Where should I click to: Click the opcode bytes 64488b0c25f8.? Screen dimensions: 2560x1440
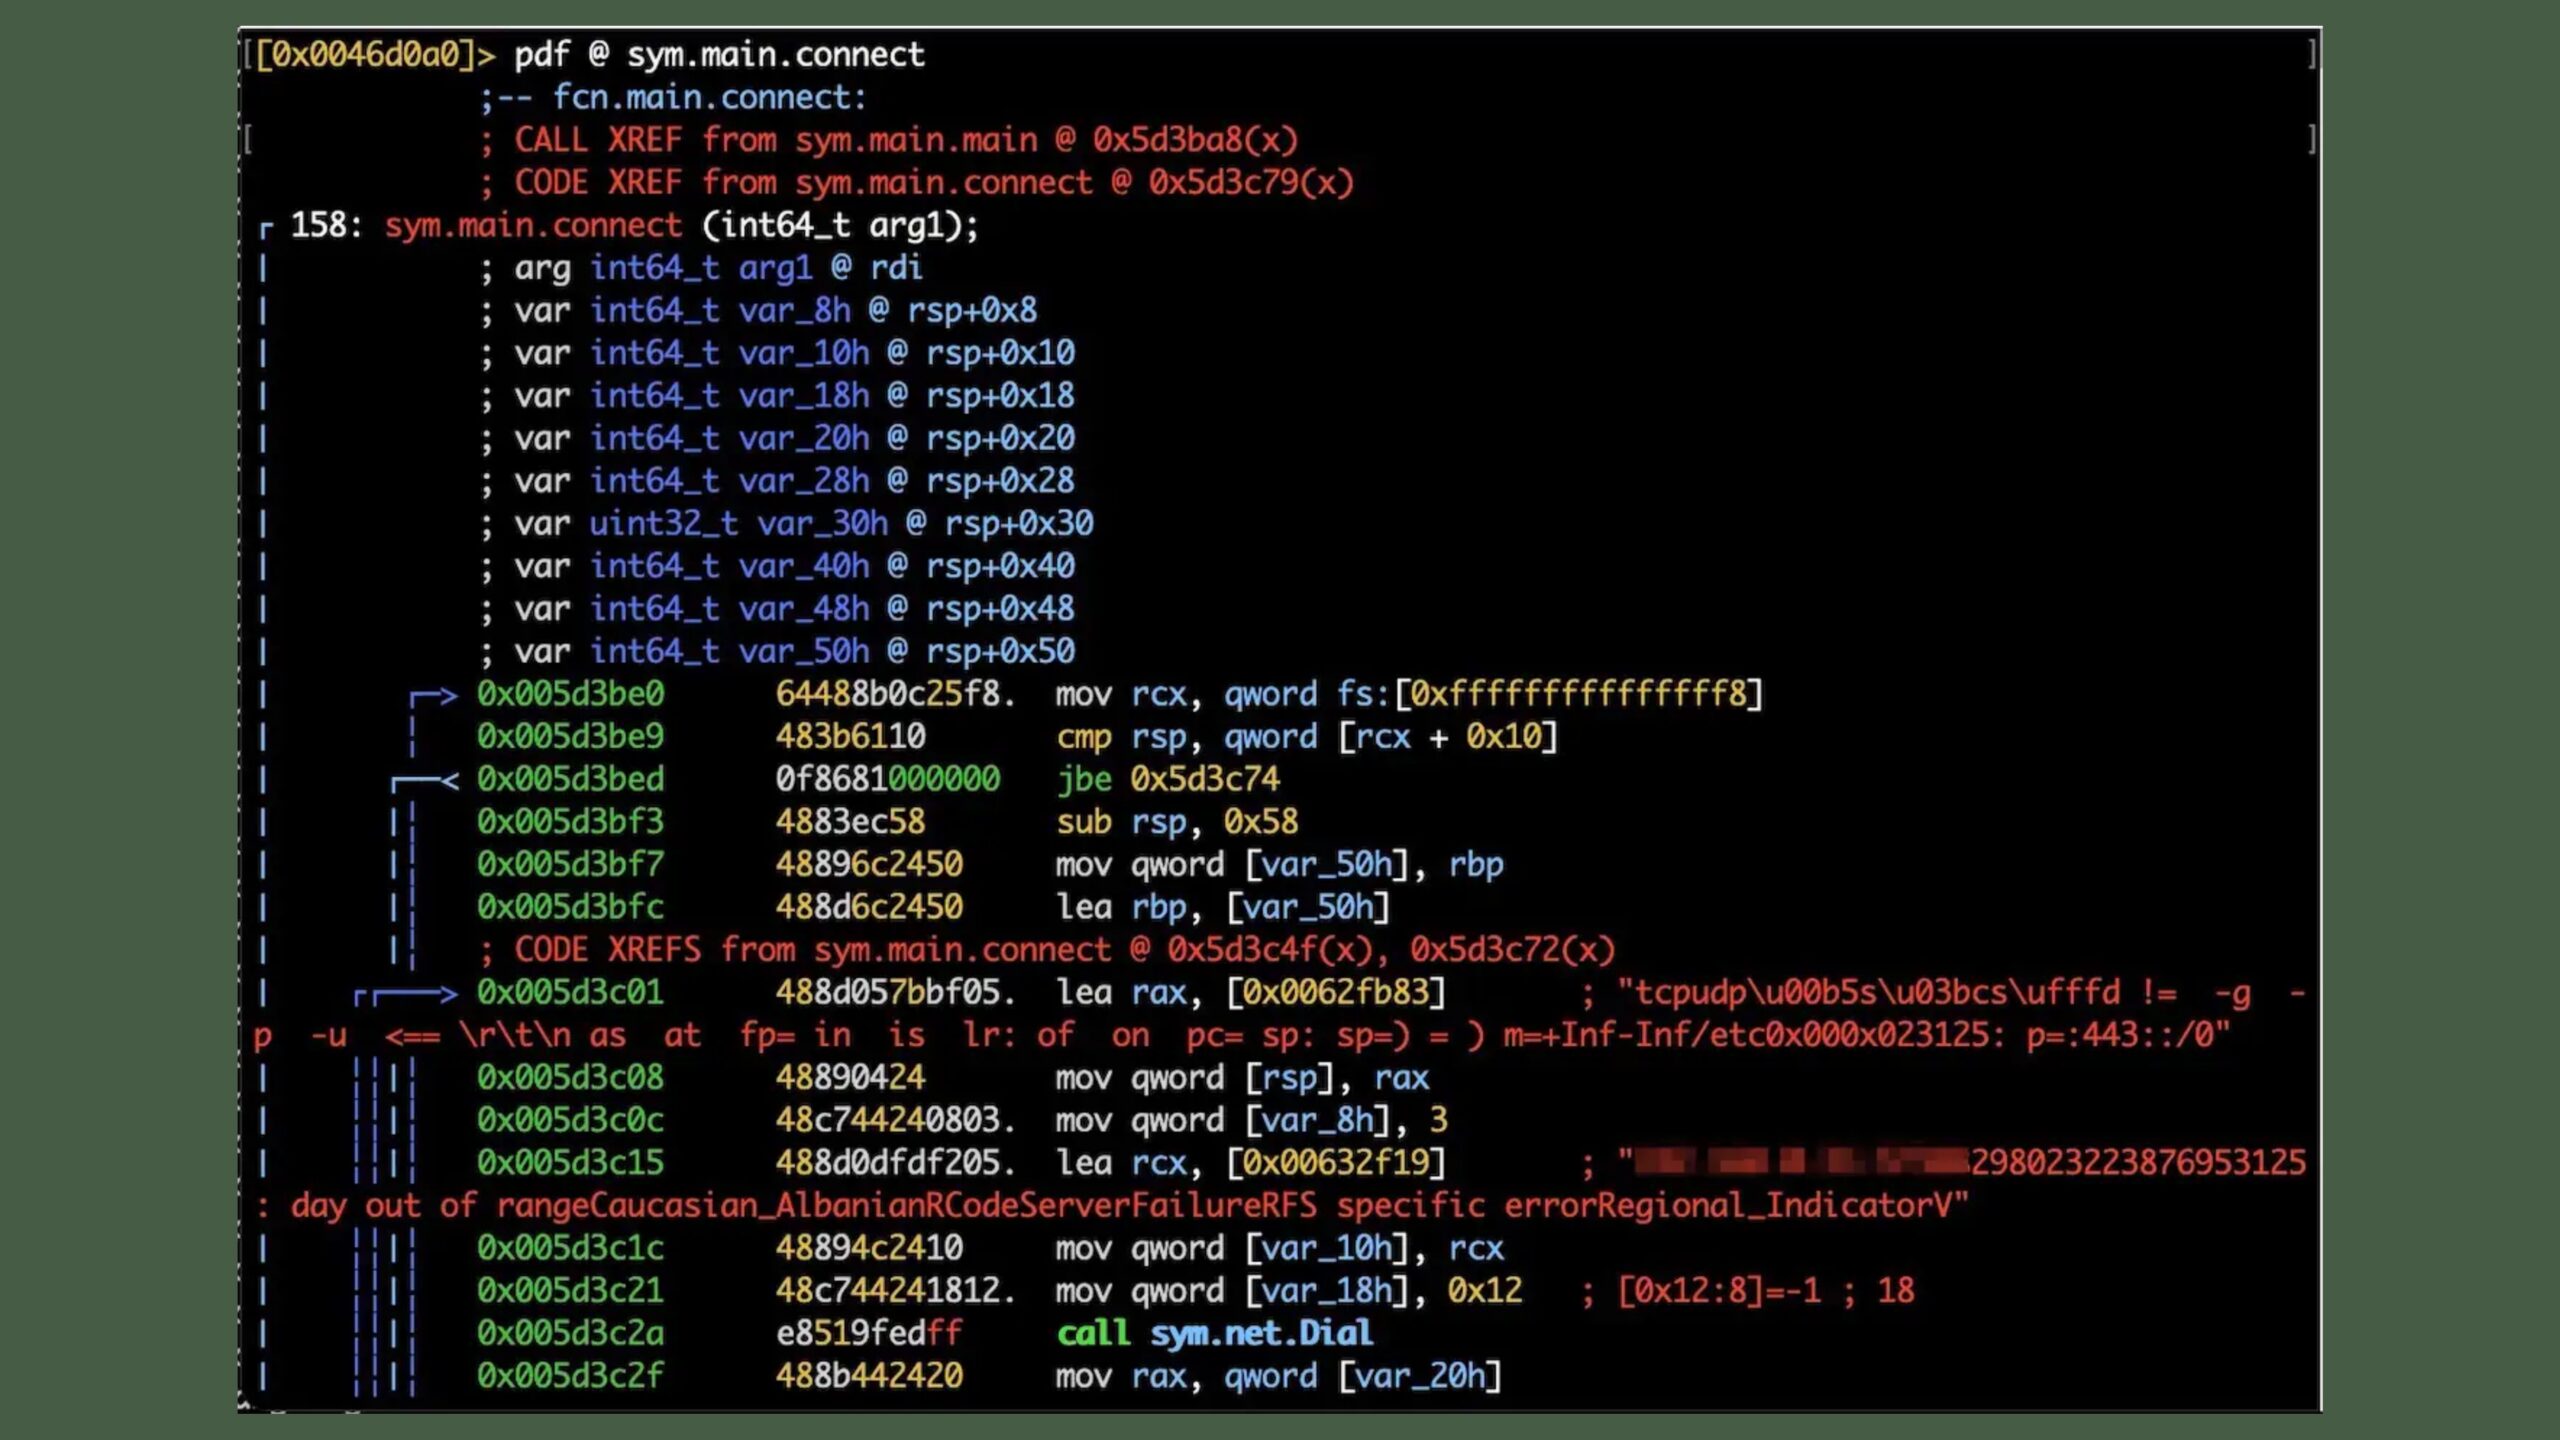pyautogui.click(x=895, y=694)
